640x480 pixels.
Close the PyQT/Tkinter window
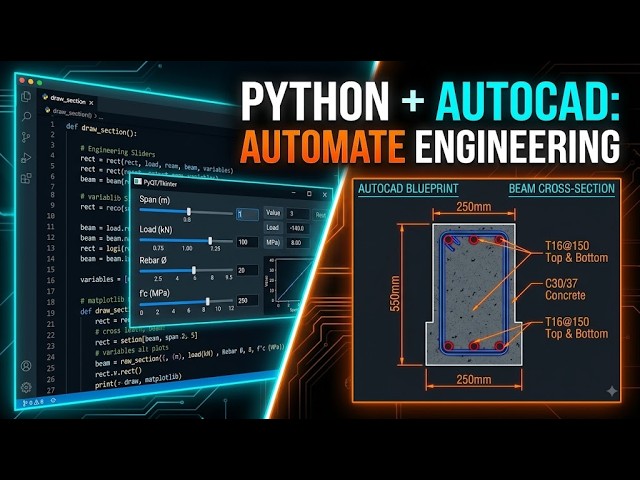pos(325,195)
